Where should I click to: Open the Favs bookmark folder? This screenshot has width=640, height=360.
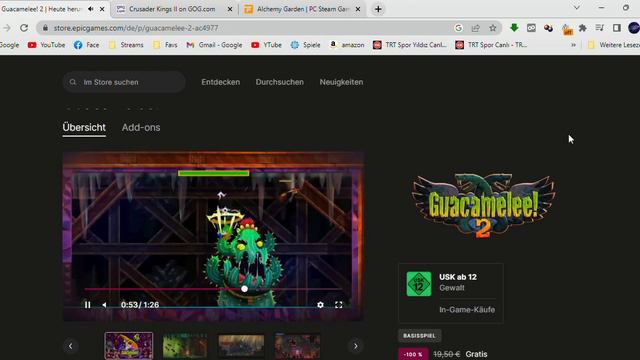(165, 45)
